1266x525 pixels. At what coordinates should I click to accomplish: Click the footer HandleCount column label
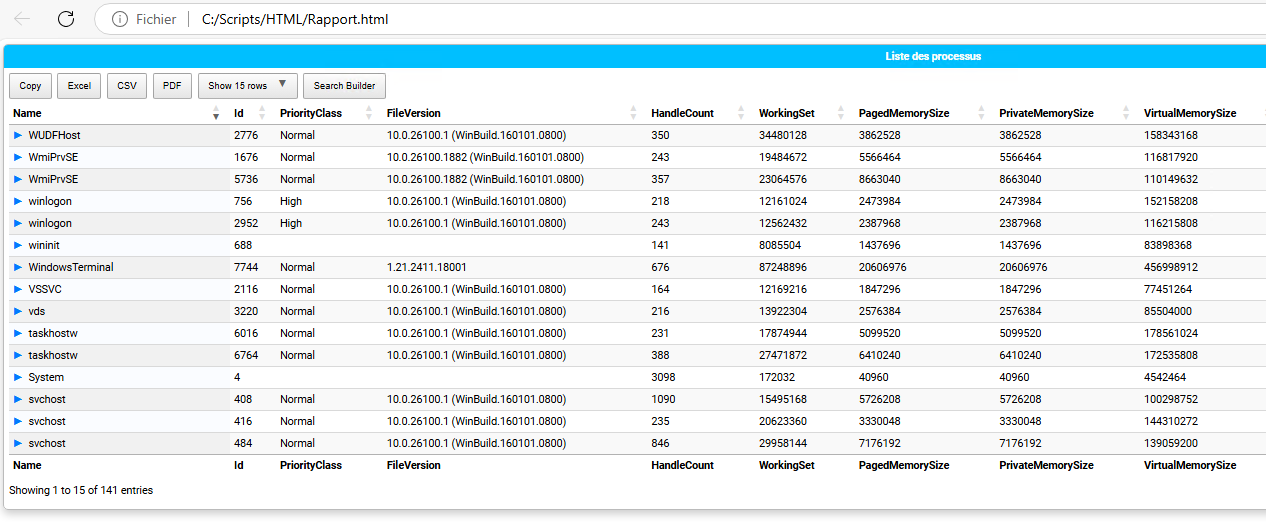[x=682, y=465]
